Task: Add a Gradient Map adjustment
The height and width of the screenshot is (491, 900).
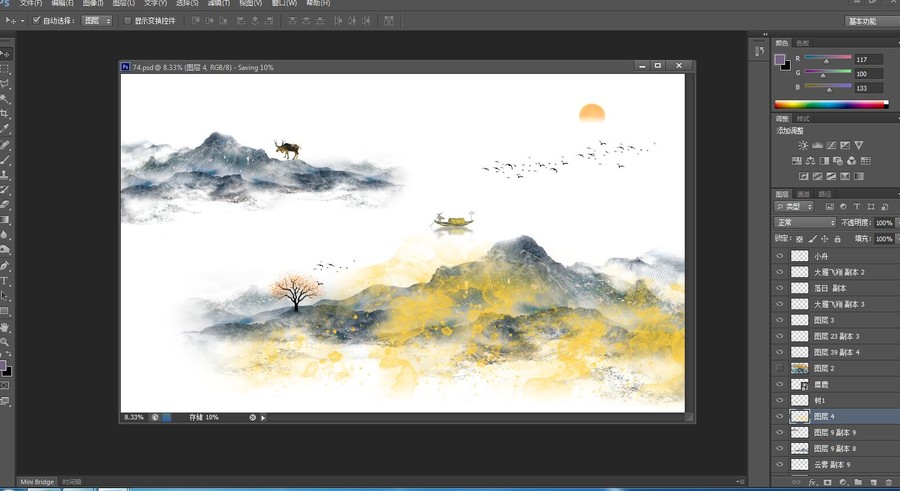Action: point(859,176)
